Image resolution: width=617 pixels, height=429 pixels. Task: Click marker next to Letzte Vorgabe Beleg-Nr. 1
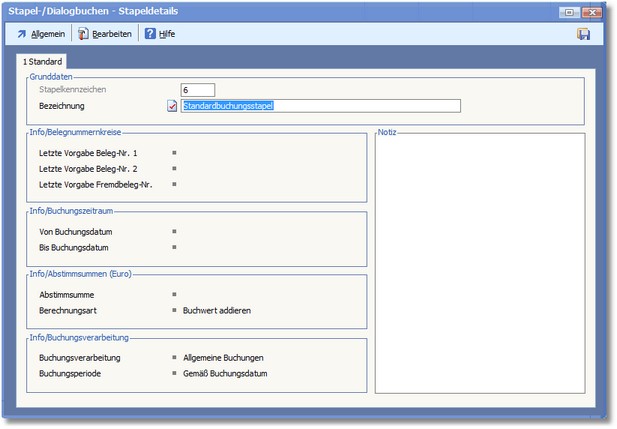pos(174,153)
